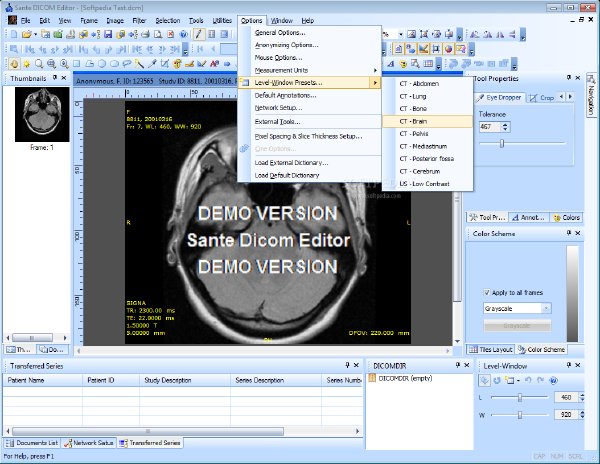
Task: Open preset dropdown arrow in Level-Window panel
Action: click(518, 381)
